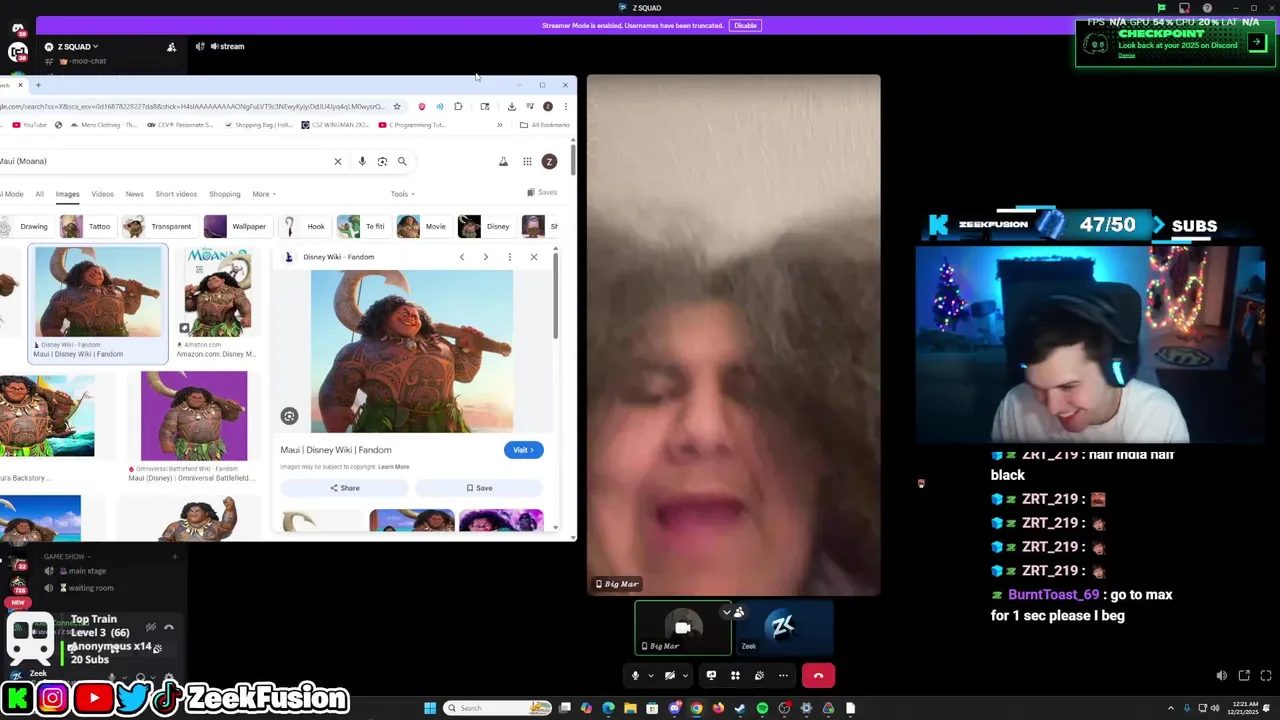
Task: Open the Tools dropdown
Action: point(402,194)
